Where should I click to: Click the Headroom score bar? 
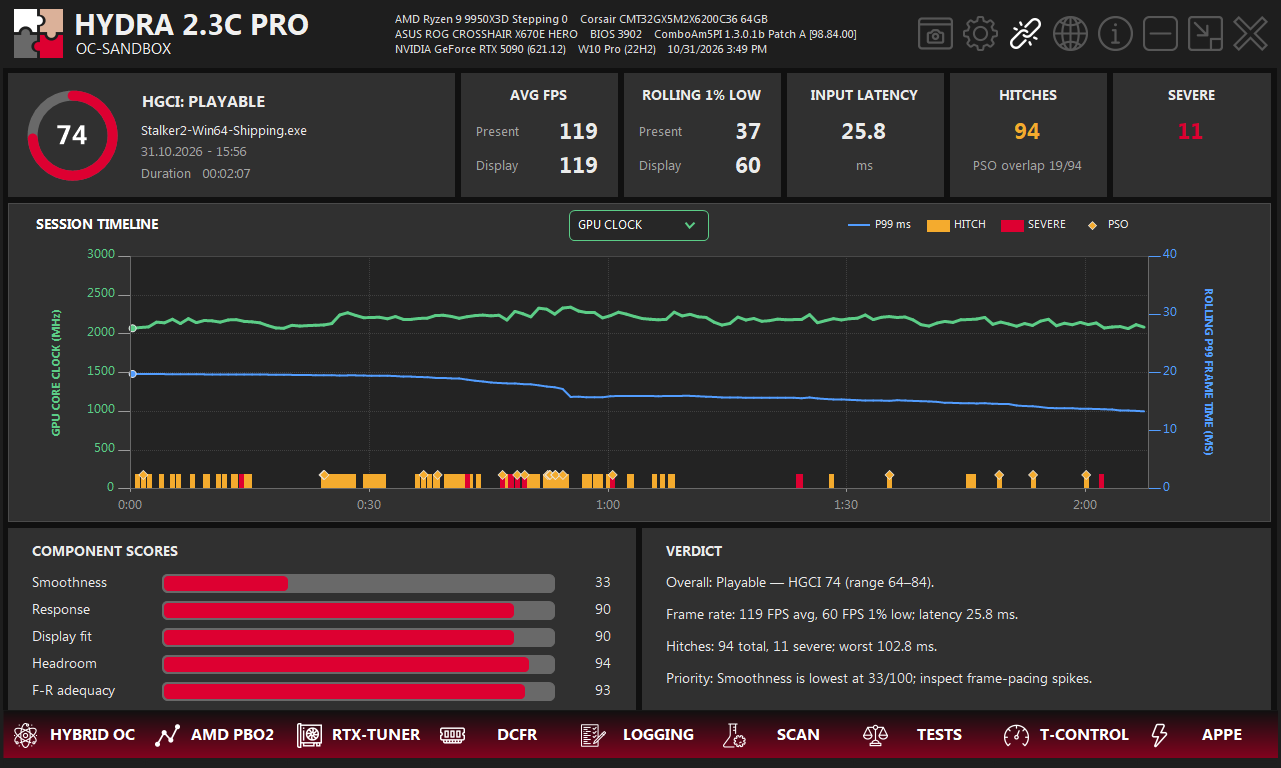(x=358, y=664)
